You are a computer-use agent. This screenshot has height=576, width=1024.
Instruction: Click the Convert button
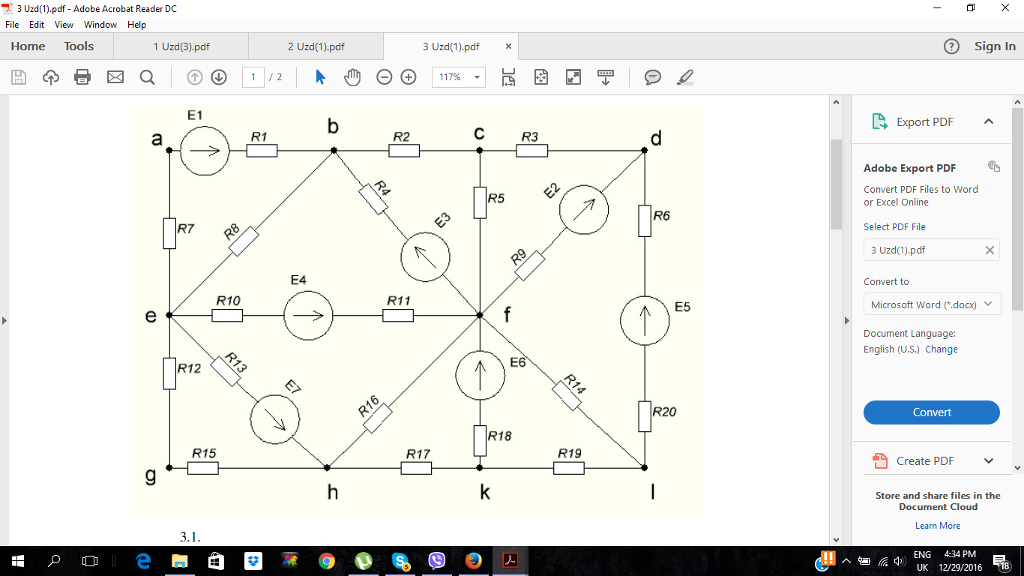[x=931, y=412]
